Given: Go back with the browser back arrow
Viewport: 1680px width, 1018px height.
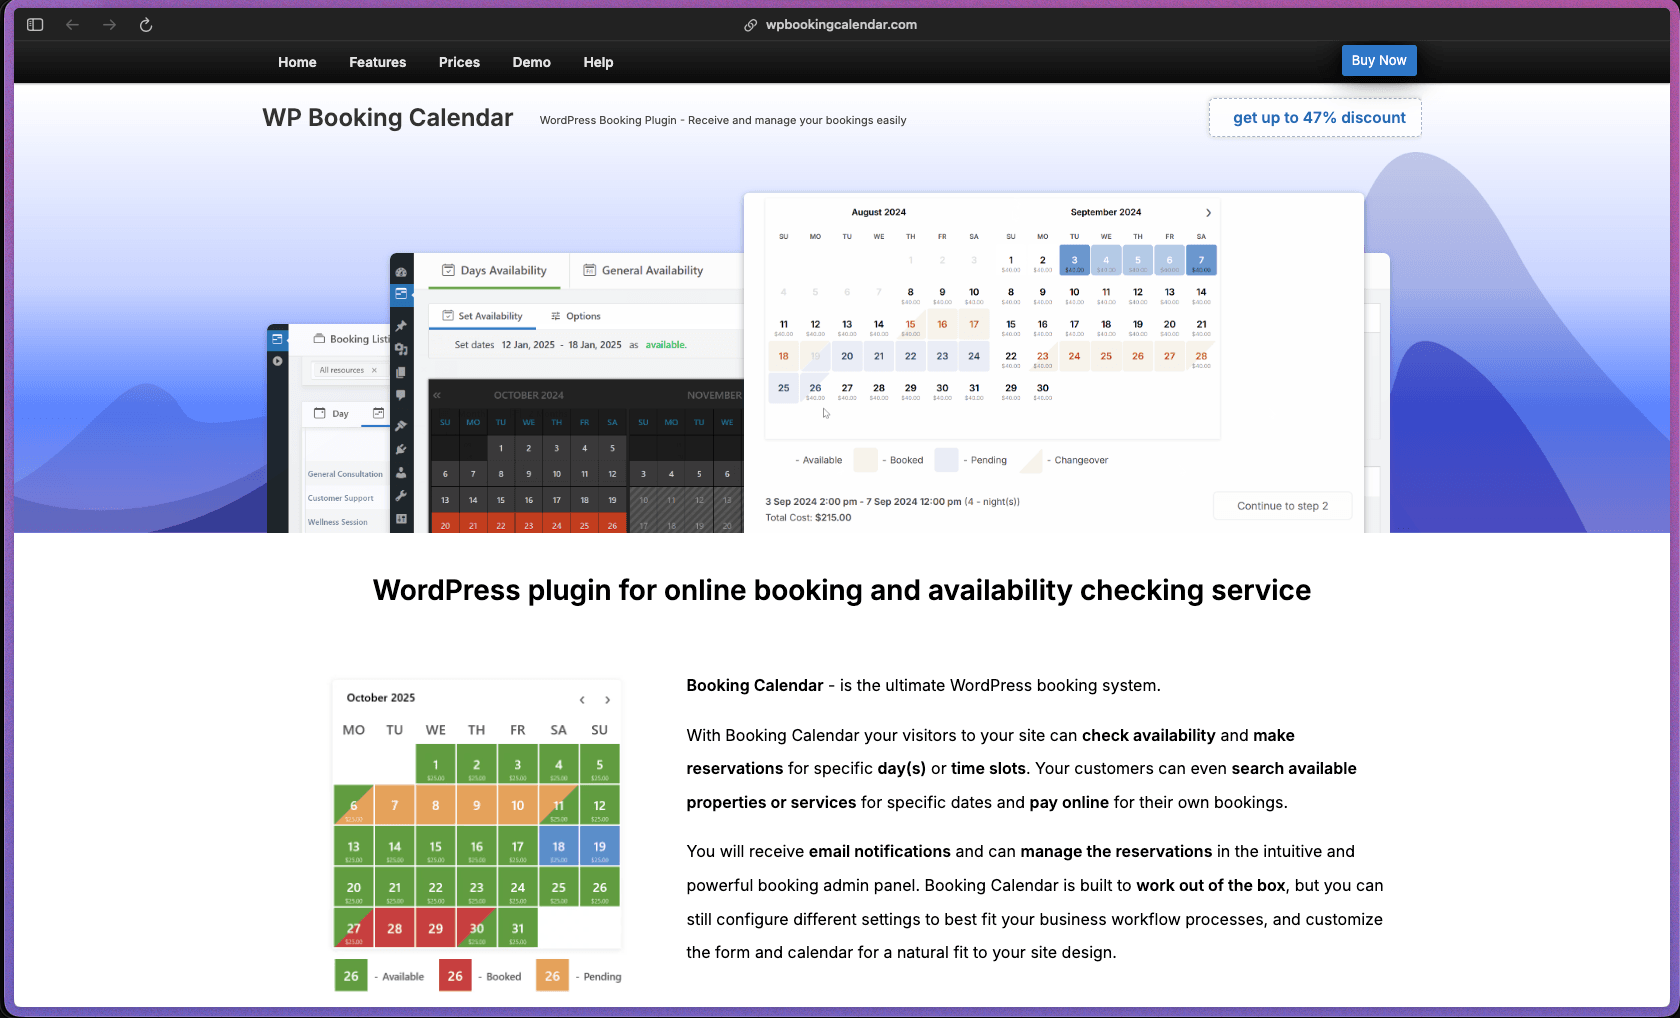Looking at the screenshot, I should 72,25.
